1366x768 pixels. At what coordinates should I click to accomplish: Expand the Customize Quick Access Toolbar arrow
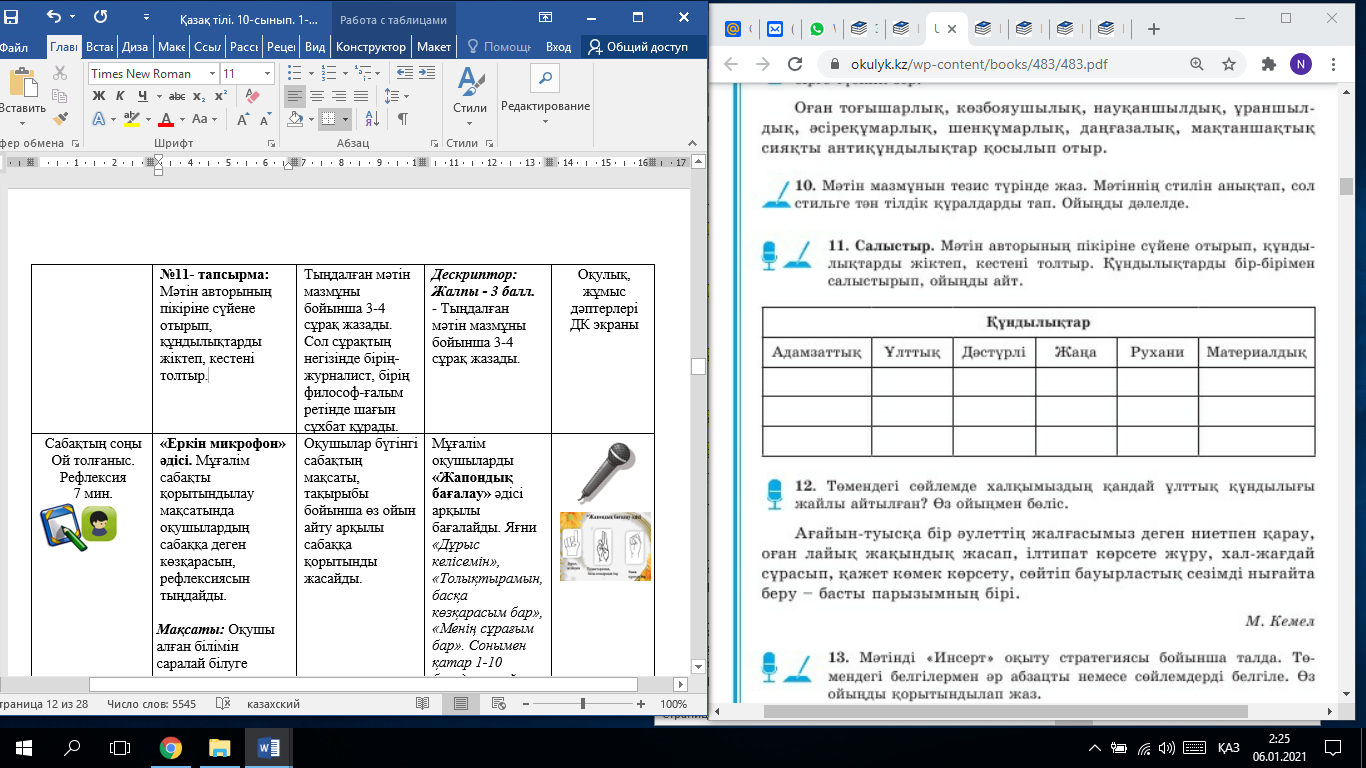click(x=146, y=17)
